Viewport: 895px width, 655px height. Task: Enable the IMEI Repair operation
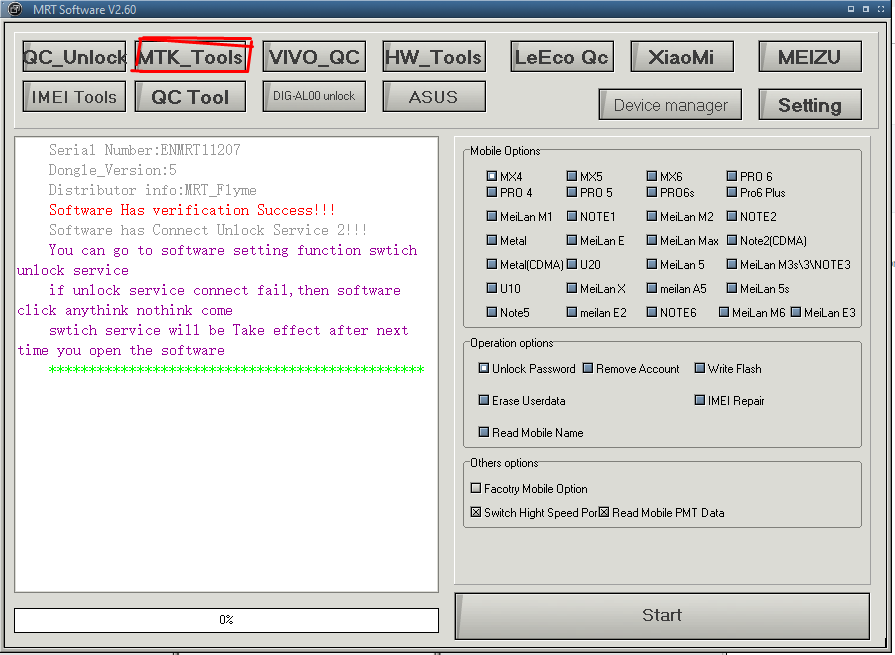(x=699, y=400)
